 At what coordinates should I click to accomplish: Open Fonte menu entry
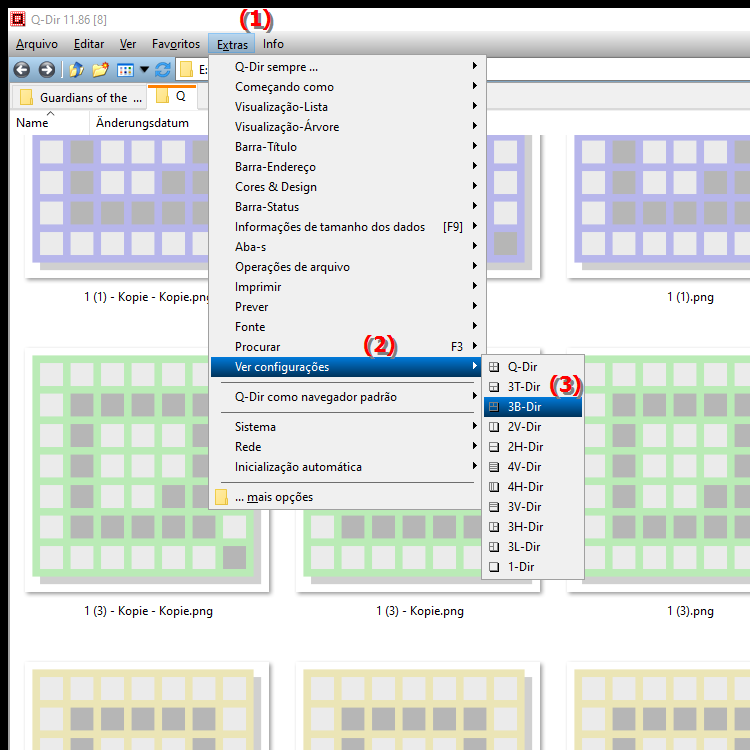[347, 327]
